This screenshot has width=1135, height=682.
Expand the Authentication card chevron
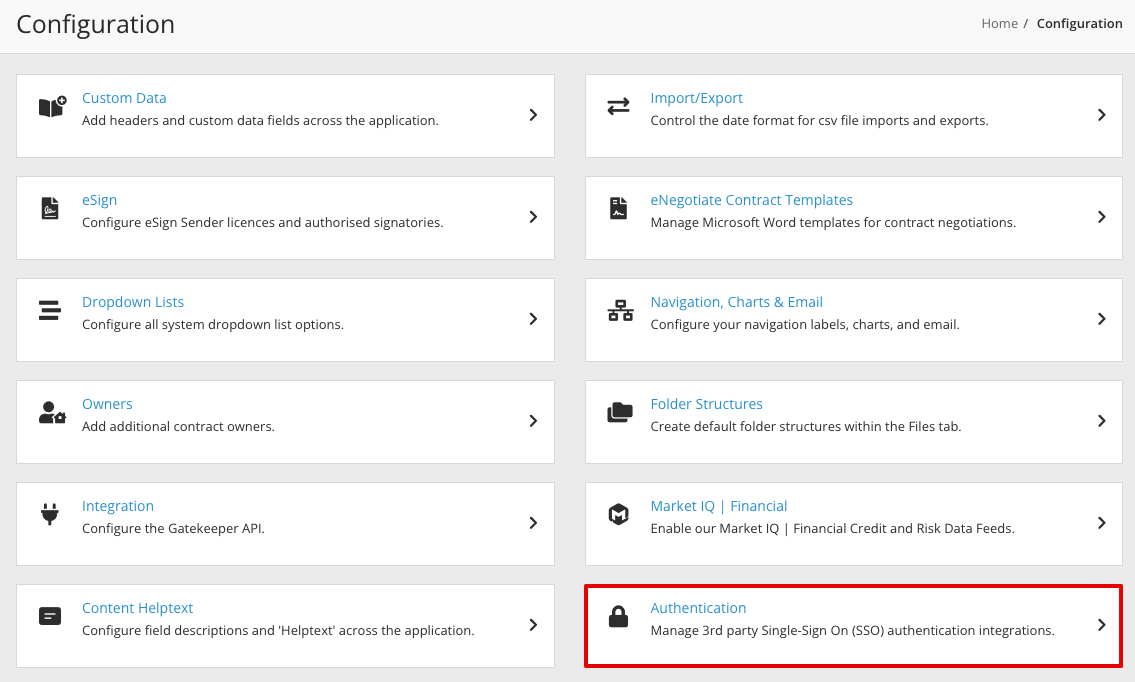pos(1101,625)
